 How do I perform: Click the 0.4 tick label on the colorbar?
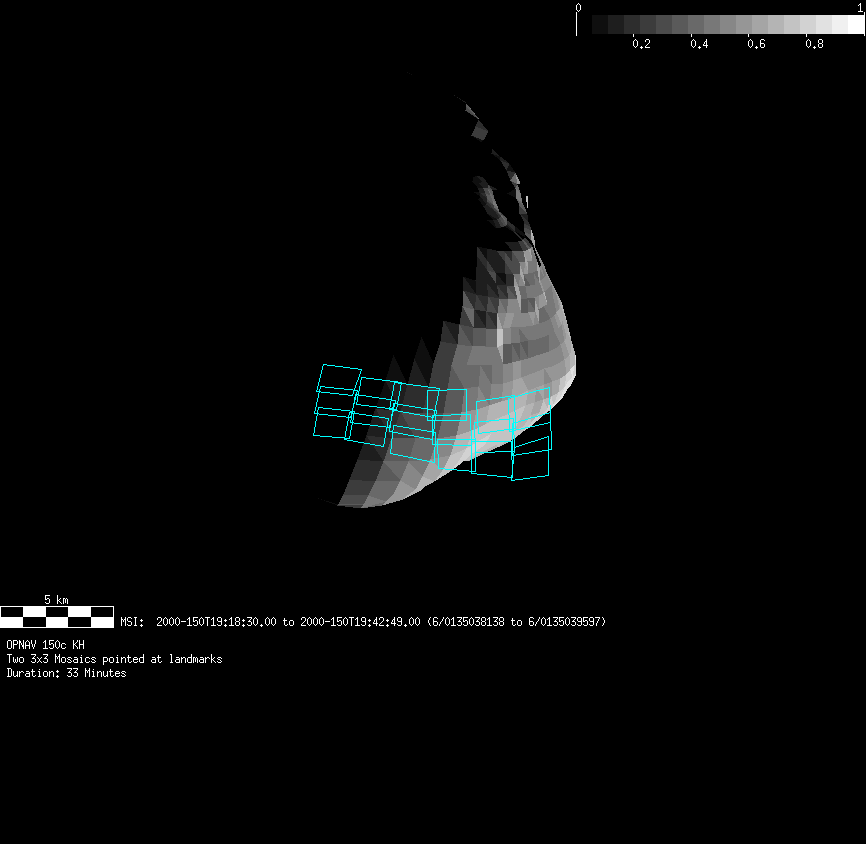(699, 44)
